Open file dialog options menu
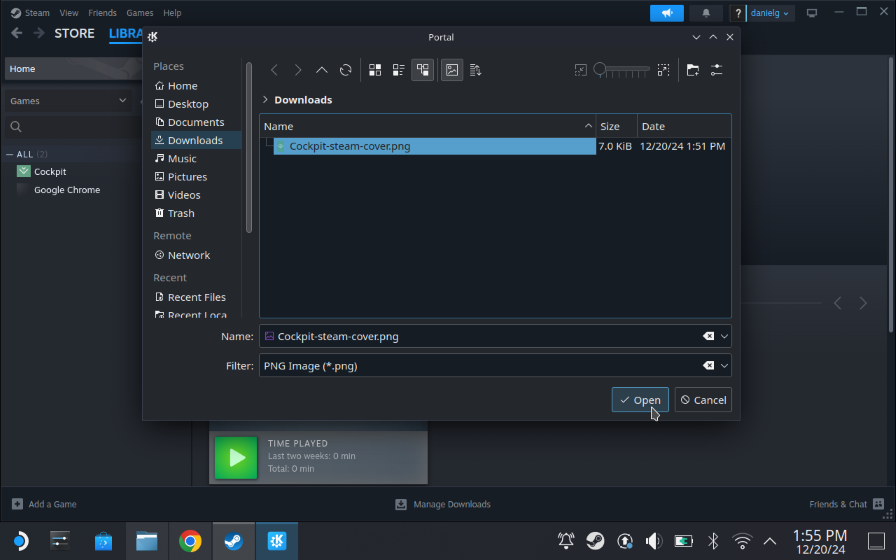Image resolution: width=896 pixels, height=560 pixels. pyautogui.click(x=717, y=70)
